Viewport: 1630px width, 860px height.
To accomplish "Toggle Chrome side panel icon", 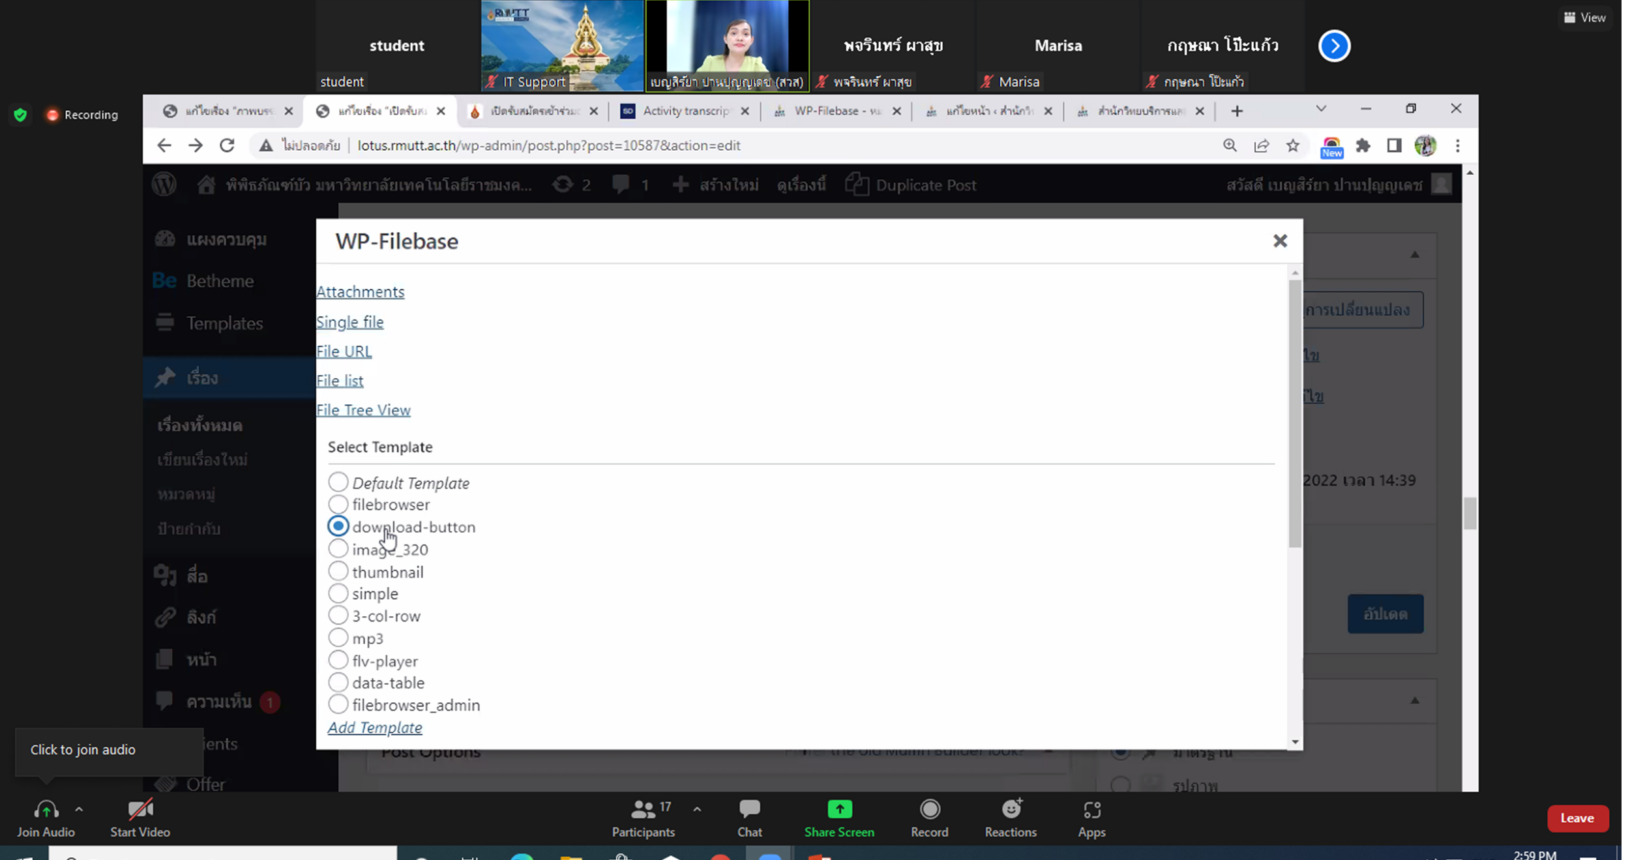I will pos(1394,146).
